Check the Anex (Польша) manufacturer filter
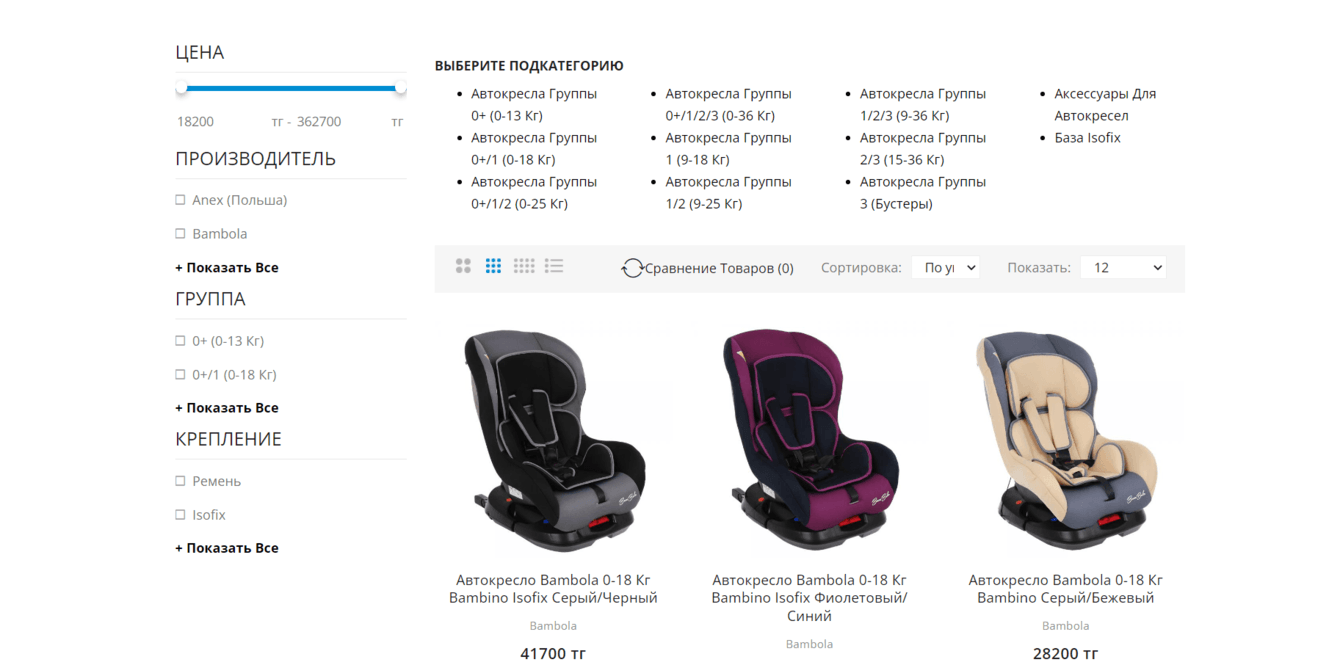The image size is (1340, 665). pos(180,200)
